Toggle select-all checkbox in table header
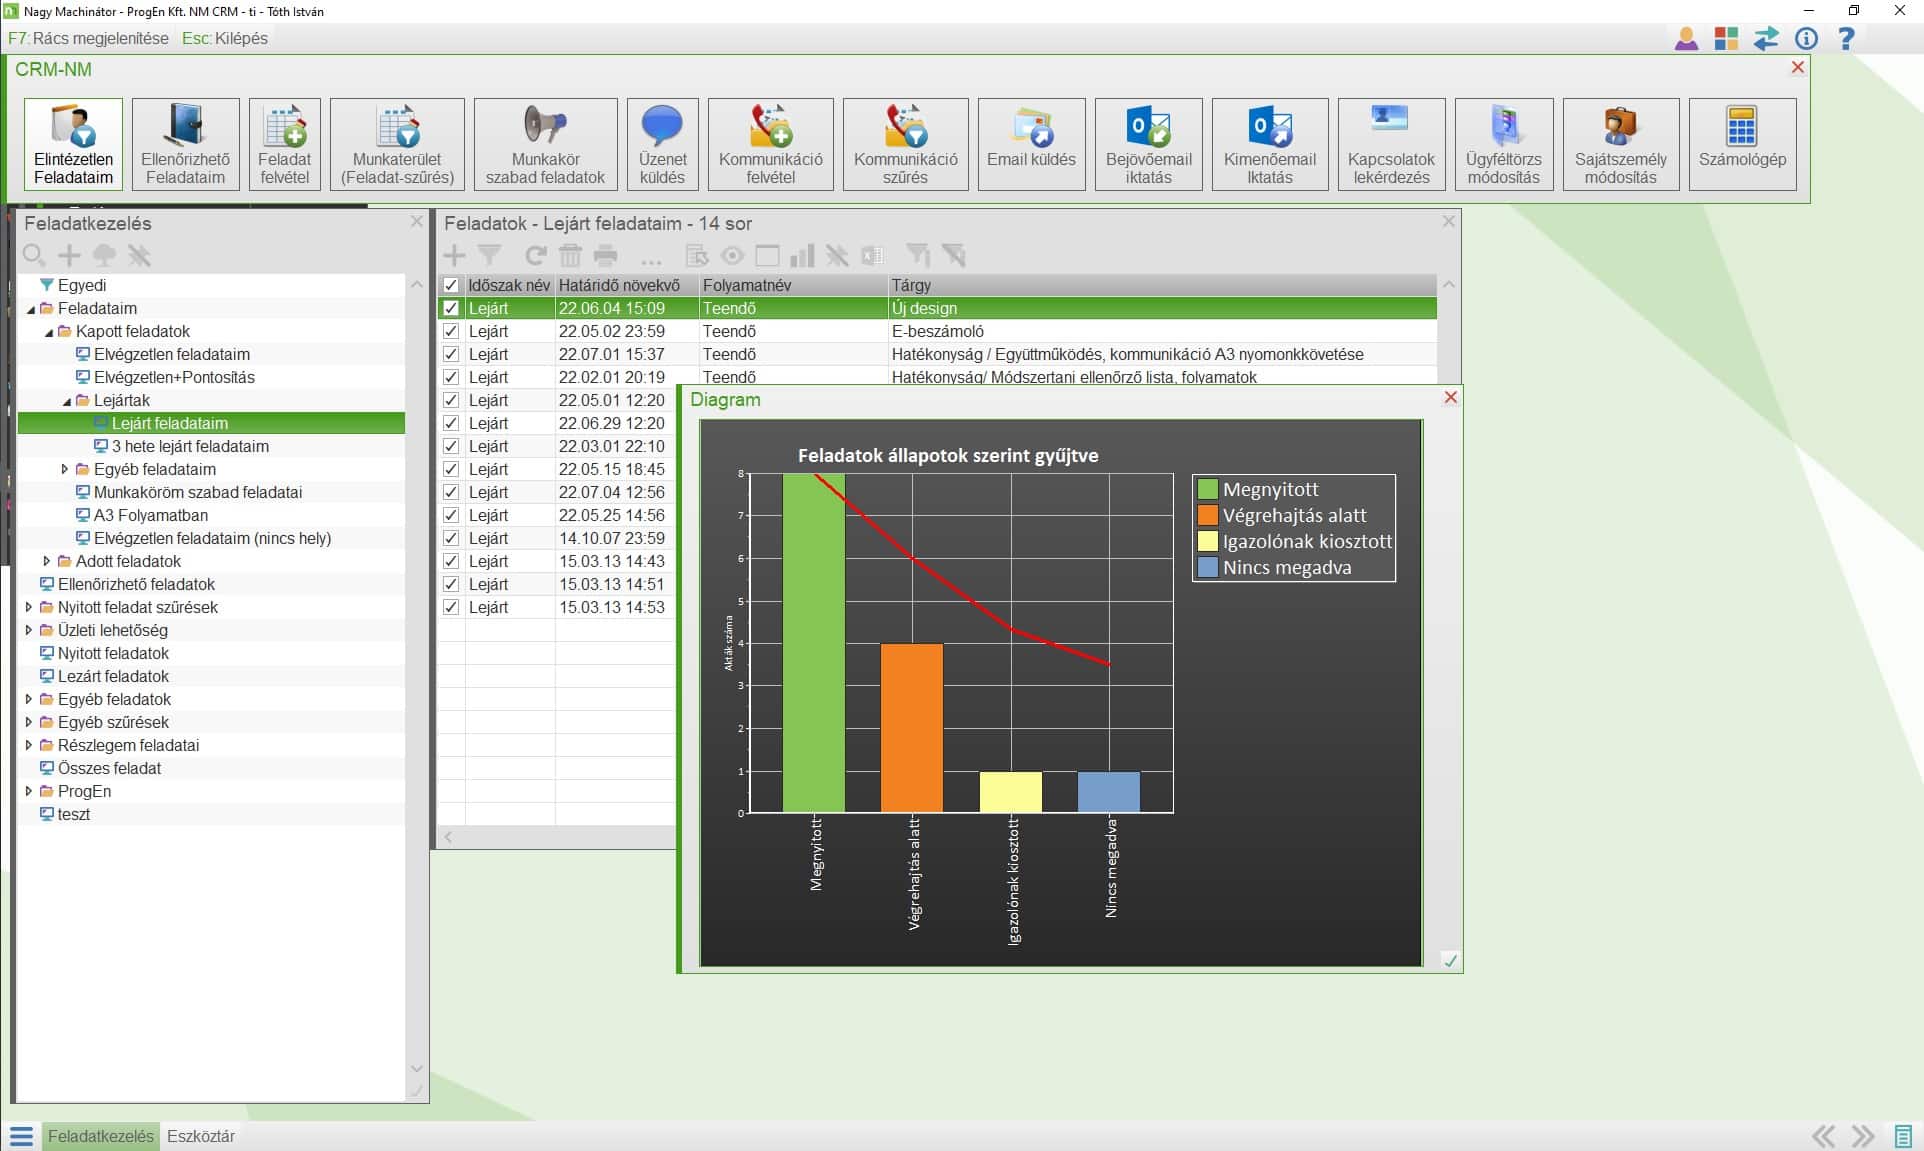This screenshot has height=1151, width=1924. pos(451,285)
